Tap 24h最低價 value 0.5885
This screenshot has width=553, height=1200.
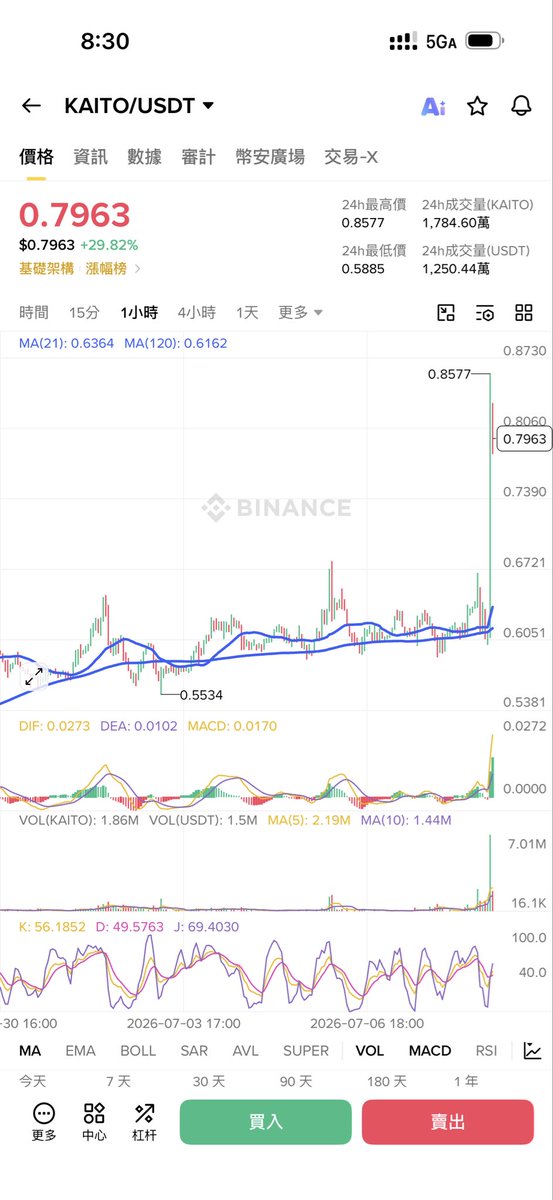point(363,269)
